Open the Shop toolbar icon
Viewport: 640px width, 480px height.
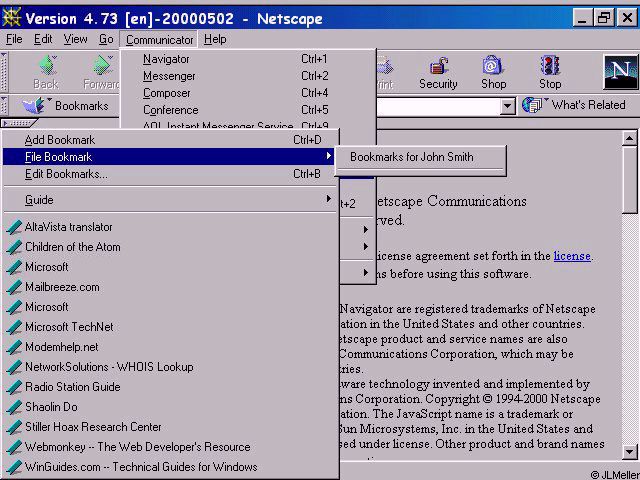pos(493,65)
